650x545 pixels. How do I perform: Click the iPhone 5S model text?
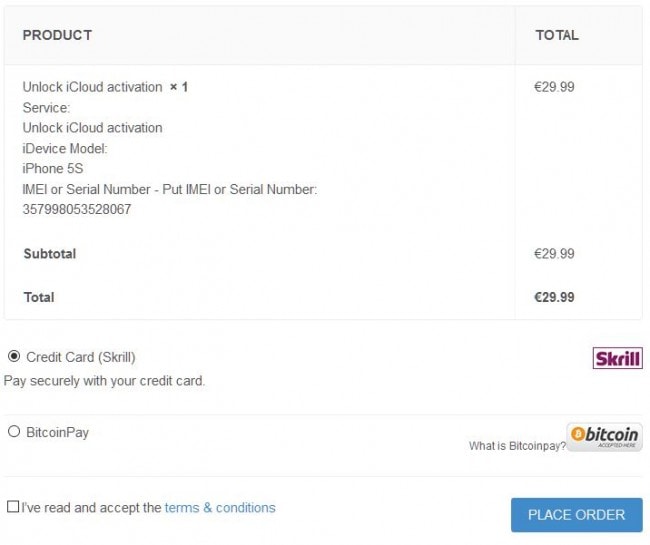click(x=53, y=169)
